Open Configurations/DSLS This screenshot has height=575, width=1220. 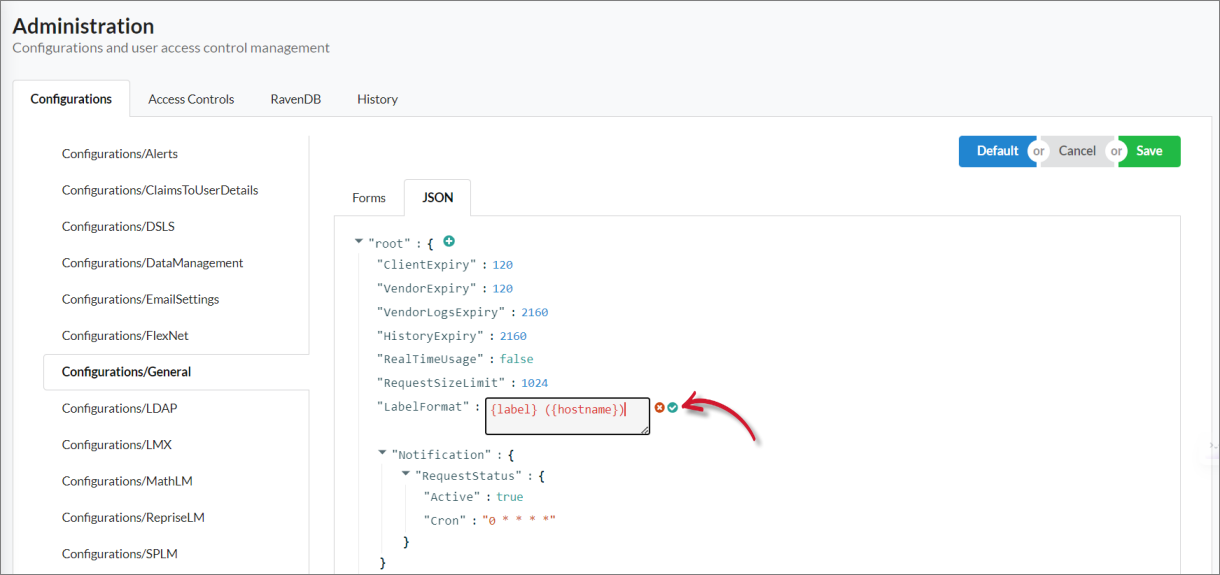pyautogui.click(x=118, y=226)
